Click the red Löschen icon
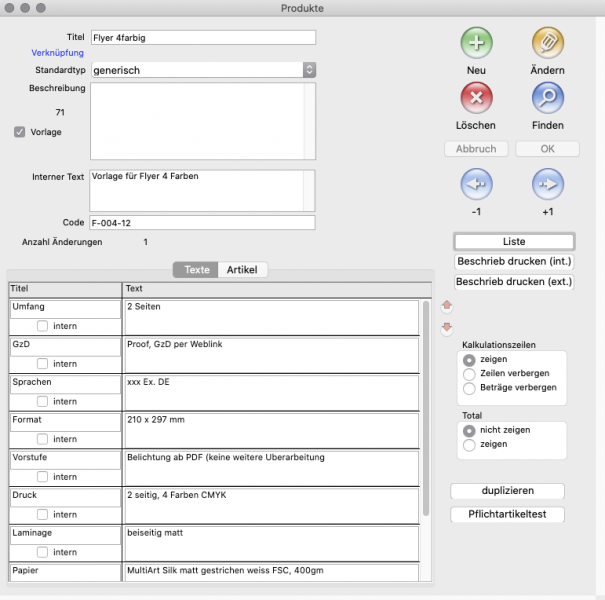Image resolution: width=605 pixels, height=600 pixels. pyautogui.click(x=476, y=99)
